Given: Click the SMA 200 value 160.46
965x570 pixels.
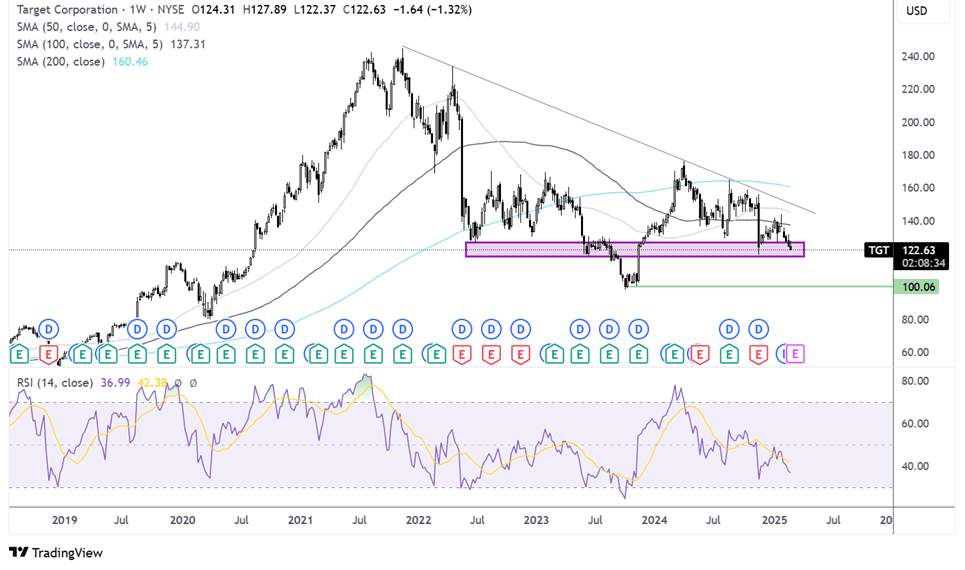Looking at the screenshot, I should (x=130, y=62).
